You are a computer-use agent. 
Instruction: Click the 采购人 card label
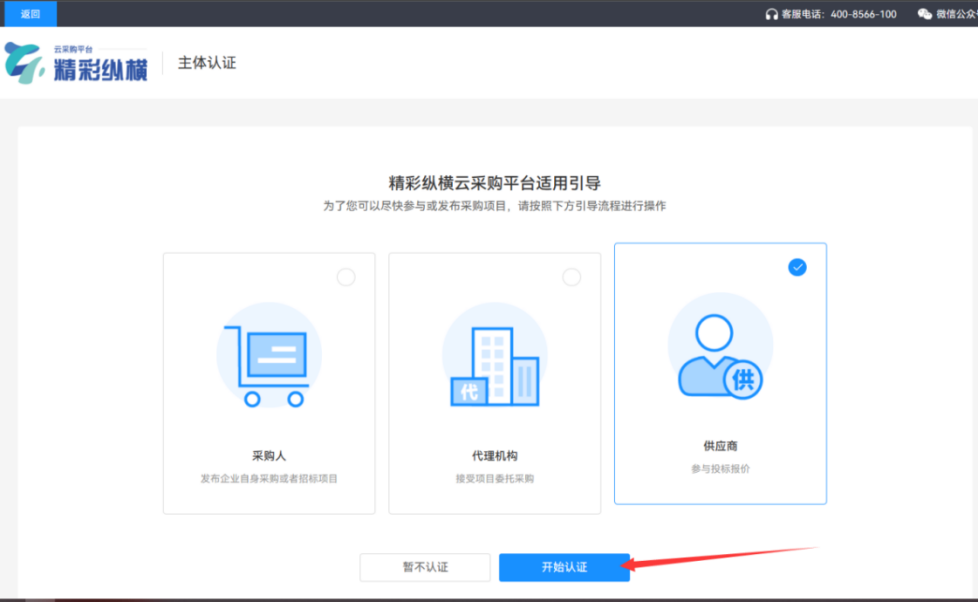click(x=269, y=456)
